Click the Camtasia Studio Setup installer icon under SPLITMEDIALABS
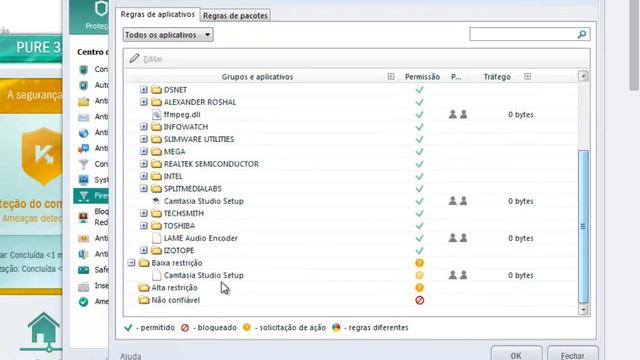Screen dimensions: 640x360 [156, 201]
